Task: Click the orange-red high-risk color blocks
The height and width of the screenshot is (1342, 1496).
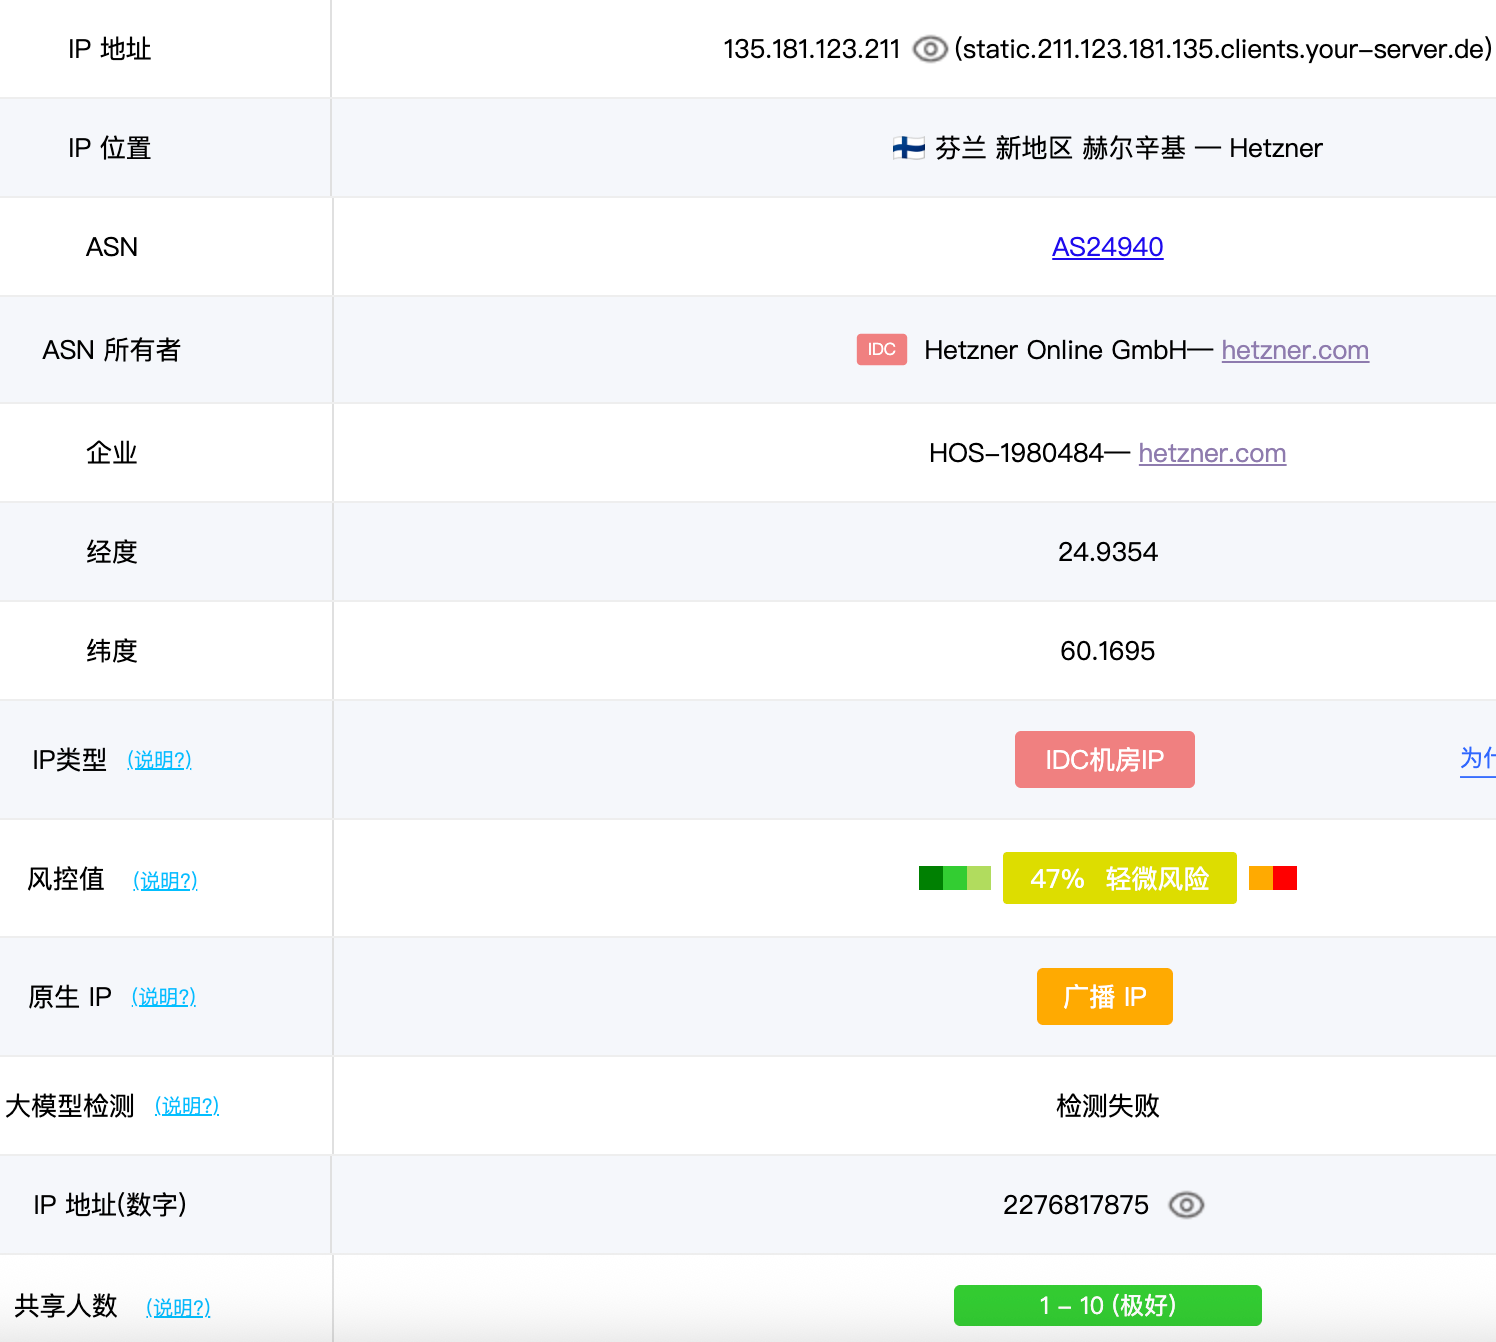Action: point(1272,878)
